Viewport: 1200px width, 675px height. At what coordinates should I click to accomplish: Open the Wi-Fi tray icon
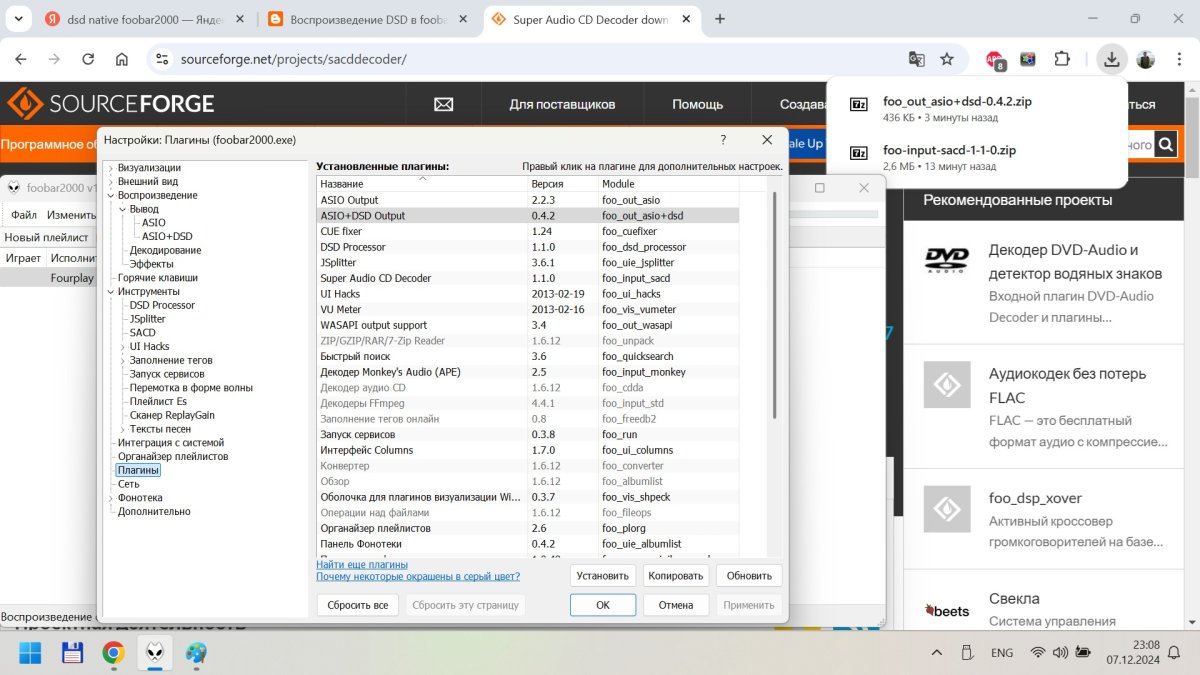pos(1038,652)
